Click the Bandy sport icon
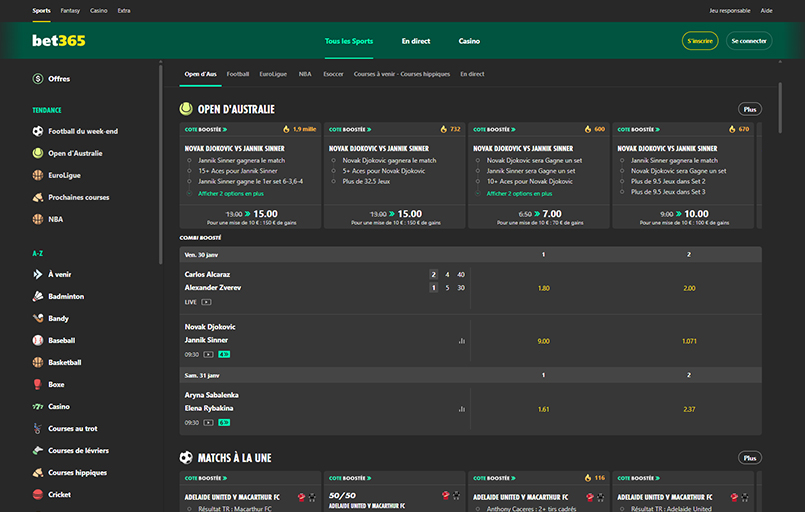The image size is (805, 512). tap(37, 318)
